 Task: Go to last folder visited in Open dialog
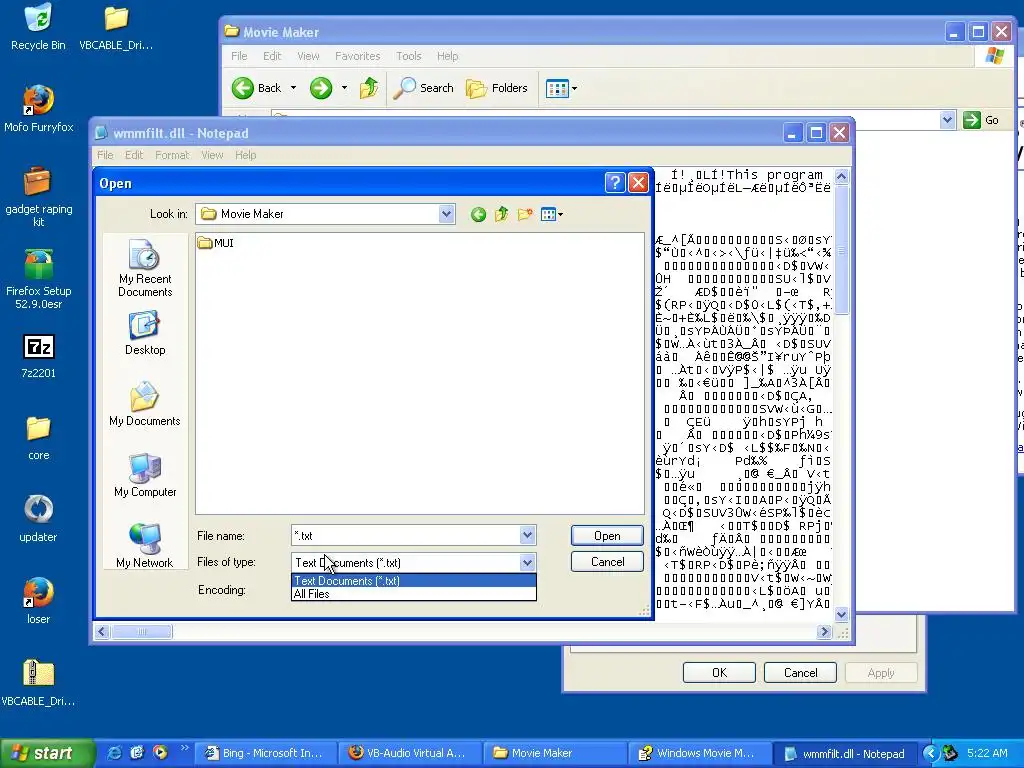(478, 214)
